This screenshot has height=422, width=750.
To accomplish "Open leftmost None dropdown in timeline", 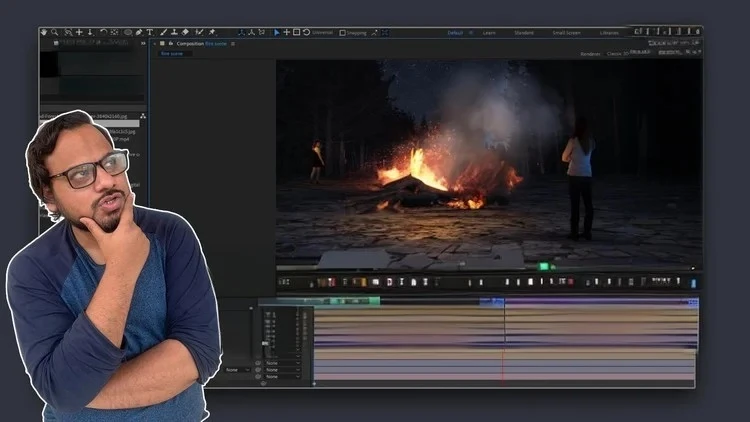I will click(x=236, y=370).
